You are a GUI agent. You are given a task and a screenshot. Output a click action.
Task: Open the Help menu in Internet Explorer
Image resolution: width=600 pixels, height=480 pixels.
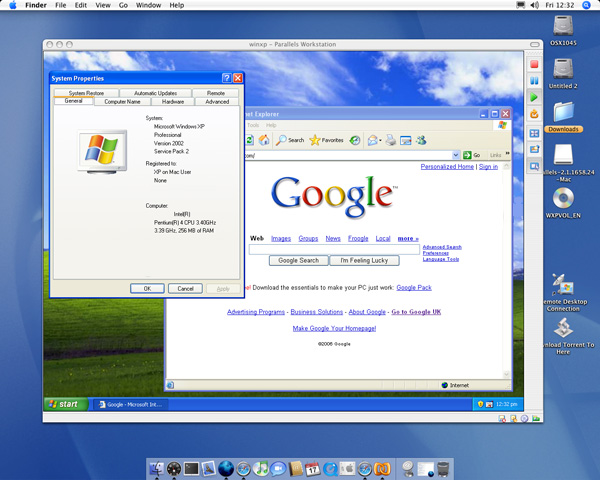coord(271,125)
